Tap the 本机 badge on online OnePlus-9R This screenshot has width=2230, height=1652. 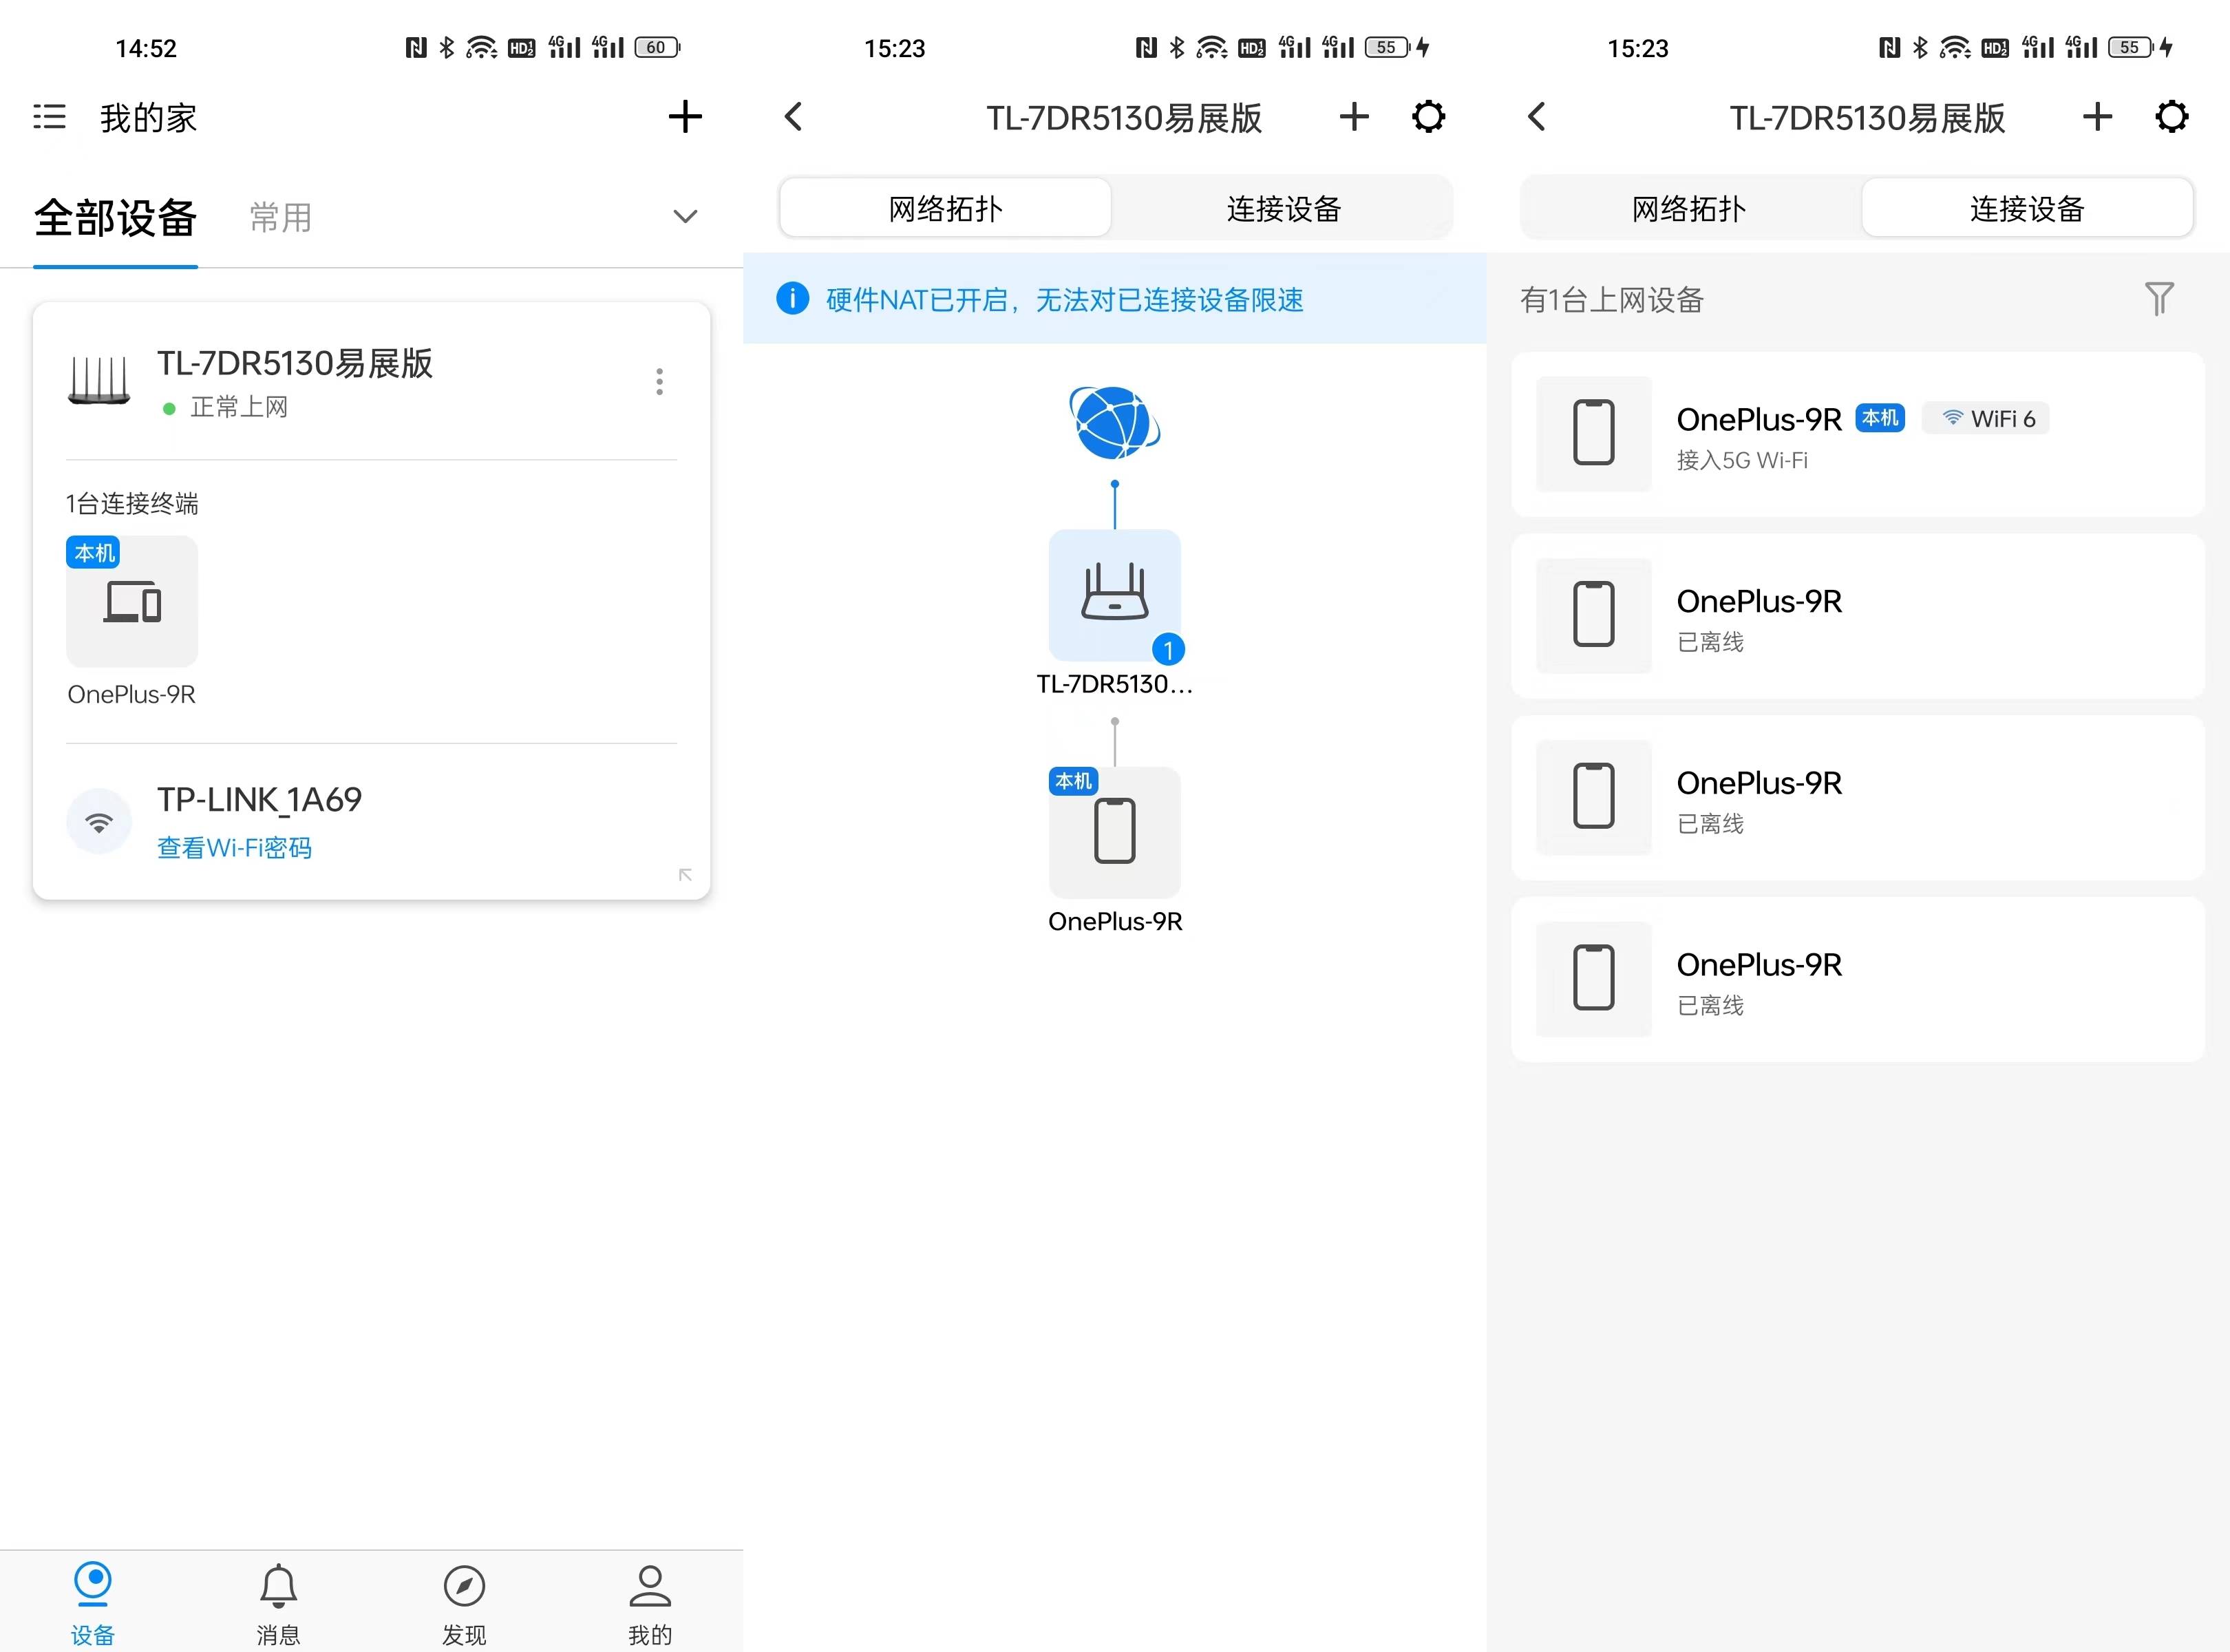point(1880,418)
